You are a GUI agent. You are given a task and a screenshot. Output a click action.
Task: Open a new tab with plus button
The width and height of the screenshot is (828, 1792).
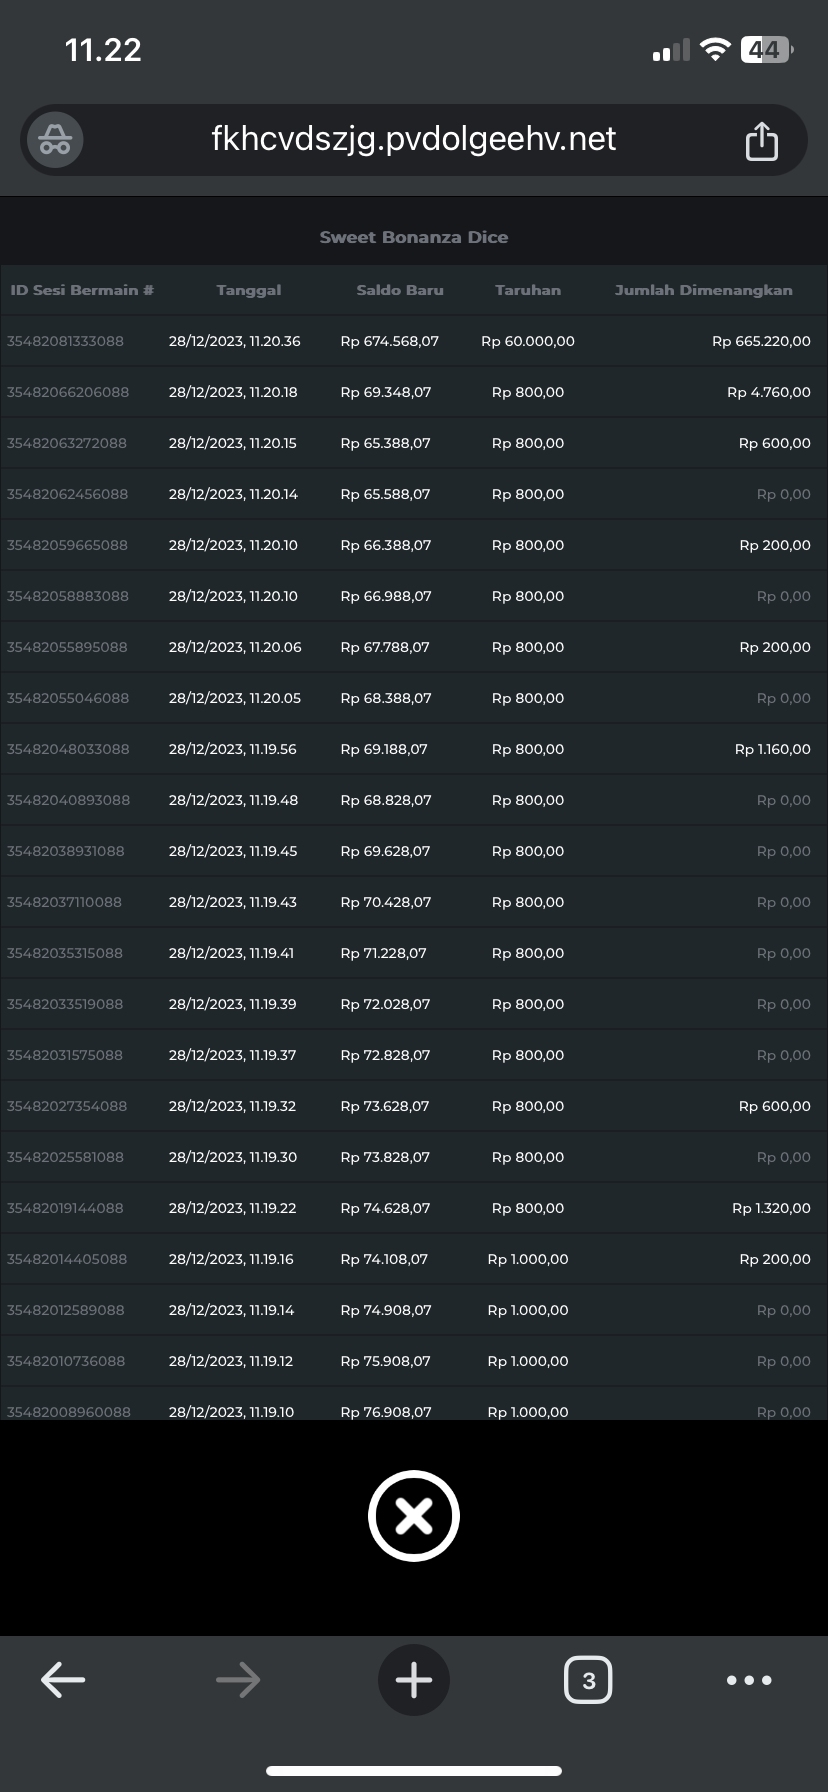coord(413,1680)
